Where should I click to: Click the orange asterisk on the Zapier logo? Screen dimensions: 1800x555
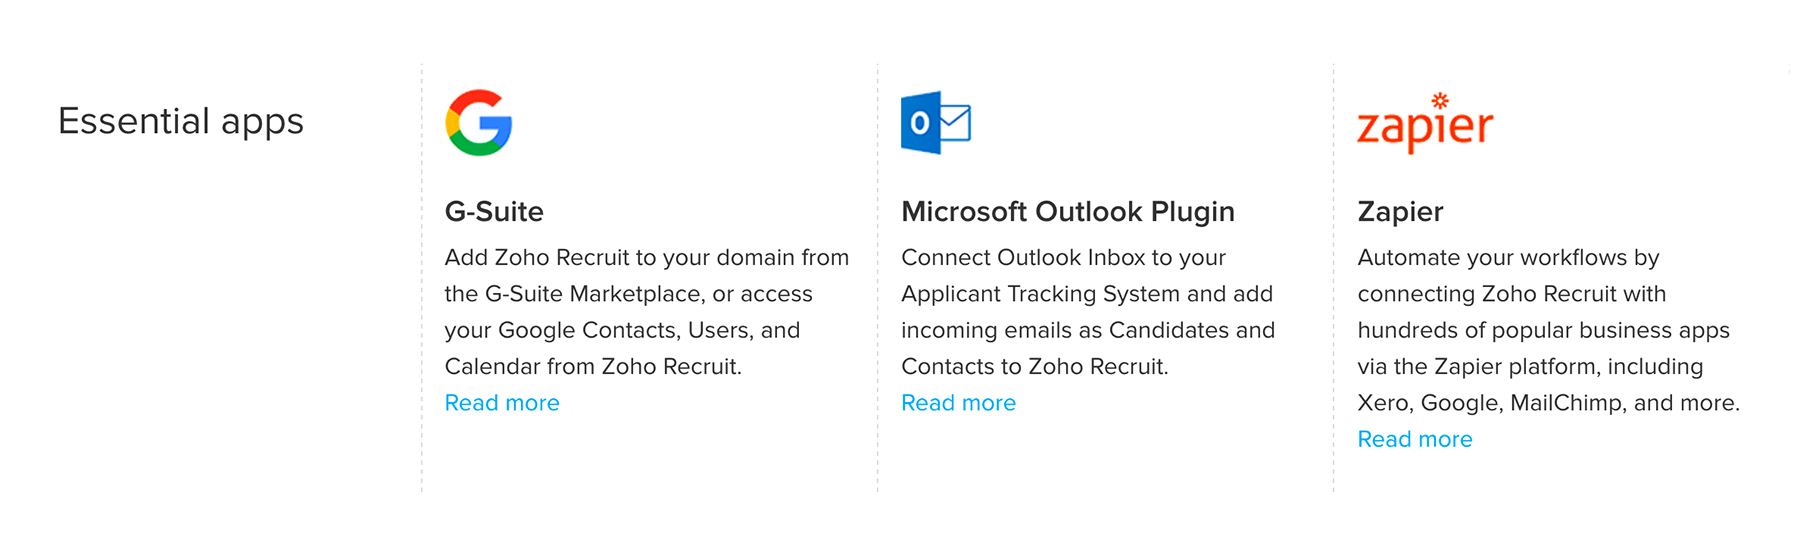1440,100
